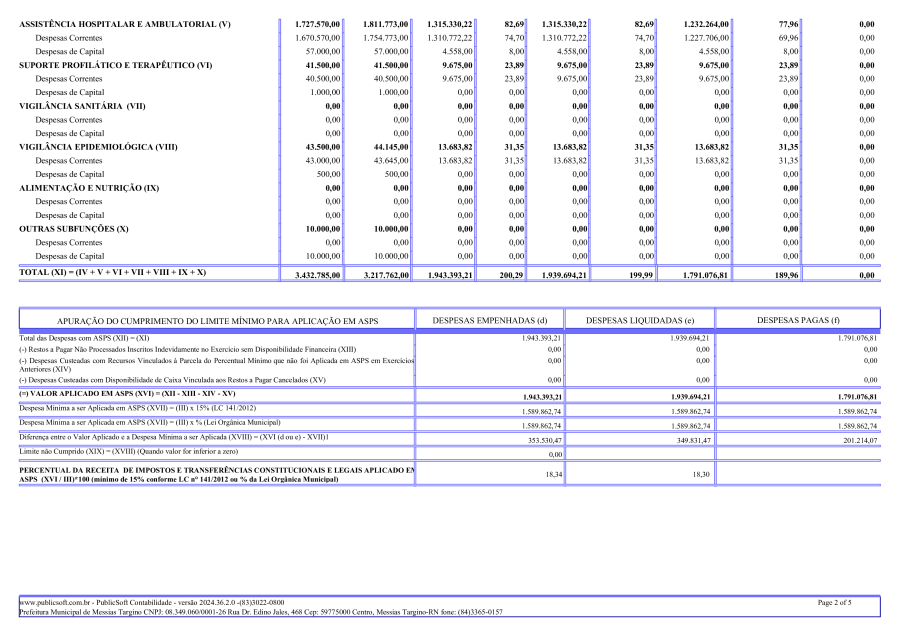Select the 1.727.570,00 value in the first row
The height and width of the screenshot is (637, 900).
pyautogui.click(x=318, y=23)
